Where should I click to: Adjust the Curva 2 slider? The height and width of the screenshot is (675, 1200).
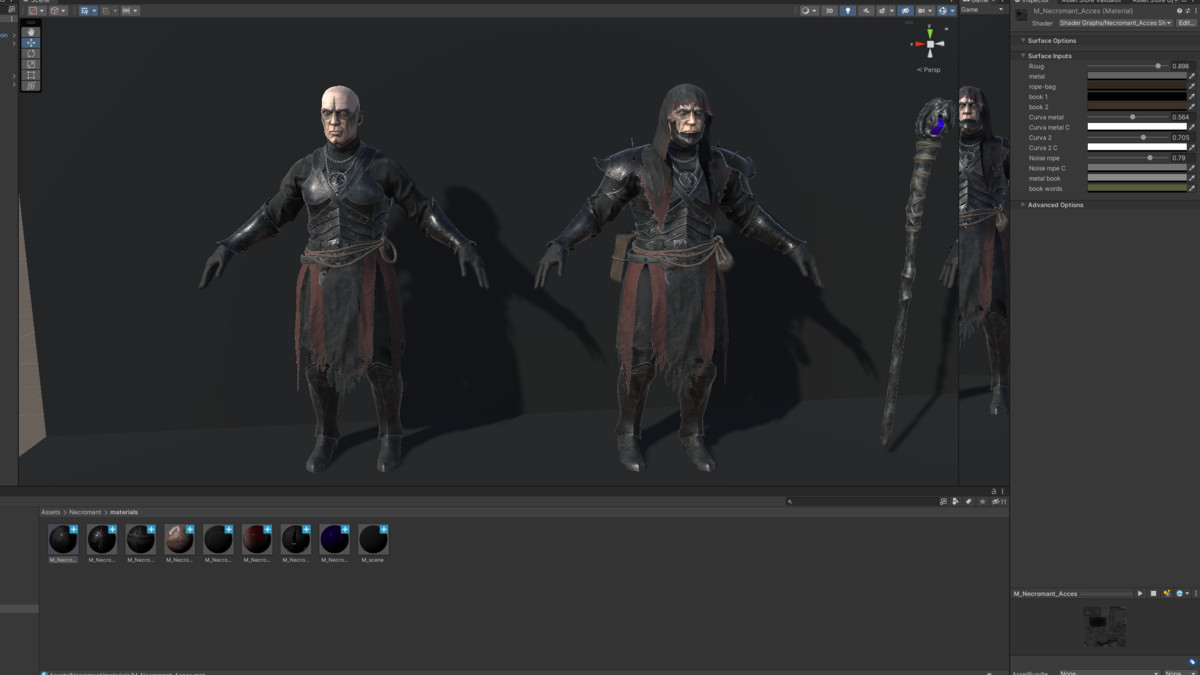pos(1127,137)
